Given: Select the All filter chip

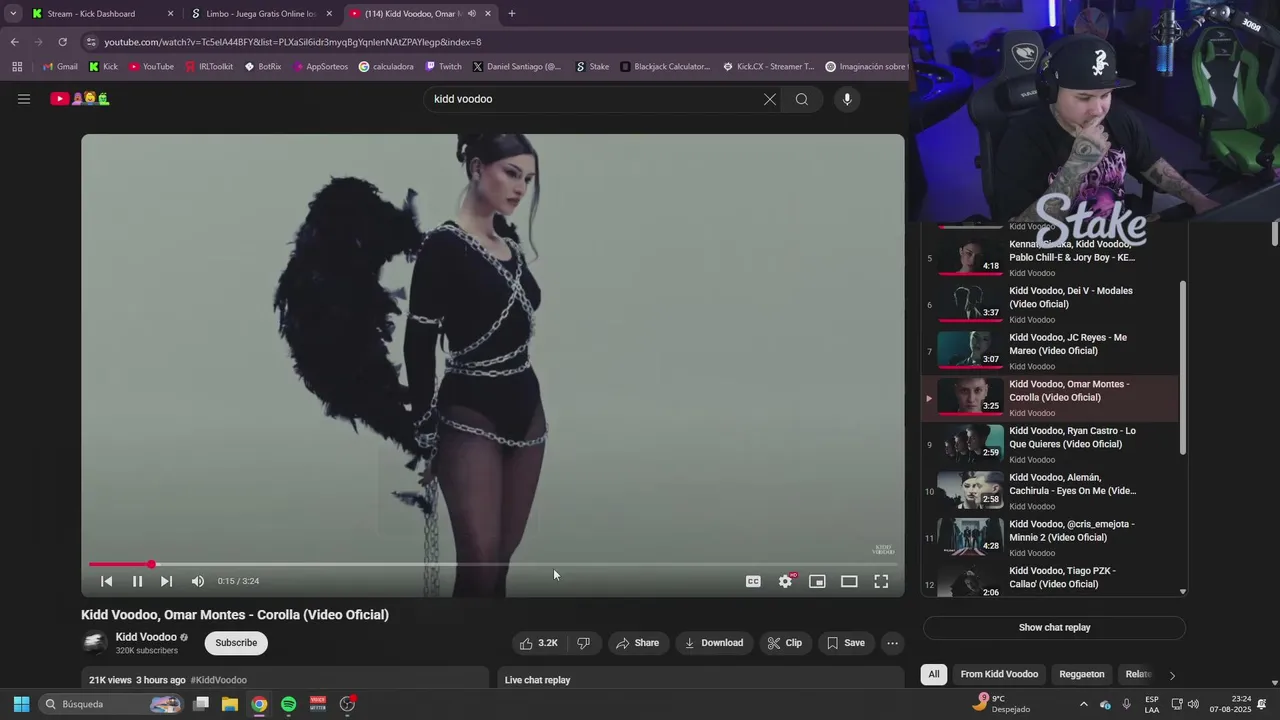Looking at the screenshot, I should (934, 674).
